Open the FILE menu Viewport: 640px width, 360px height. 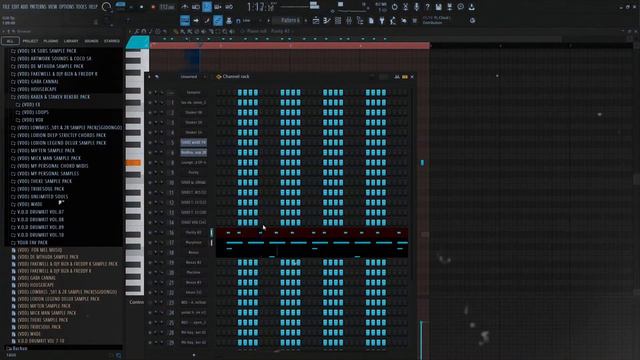coord(7,7)
